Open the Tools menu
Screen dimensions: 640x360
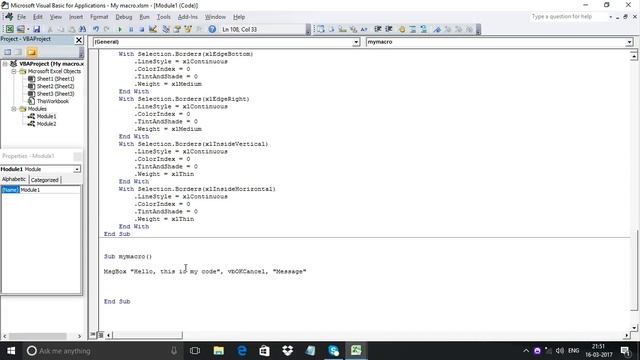(163, 17)
